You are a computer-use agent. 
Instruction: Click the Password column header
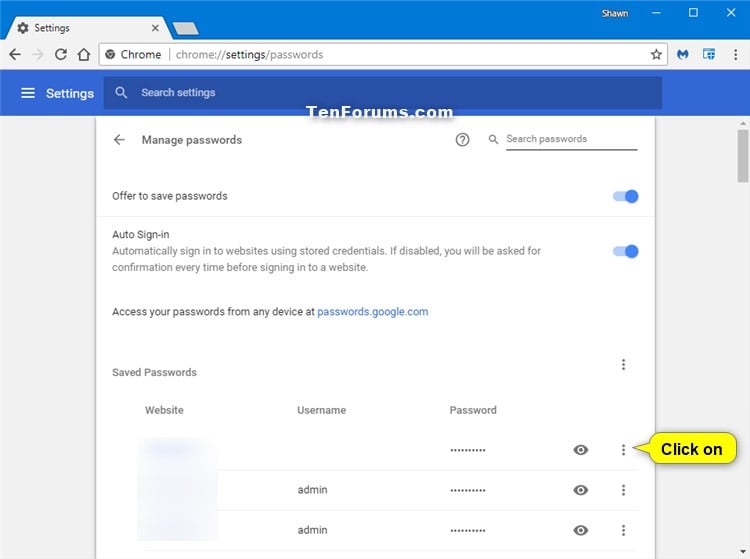(x=473, y=410)
